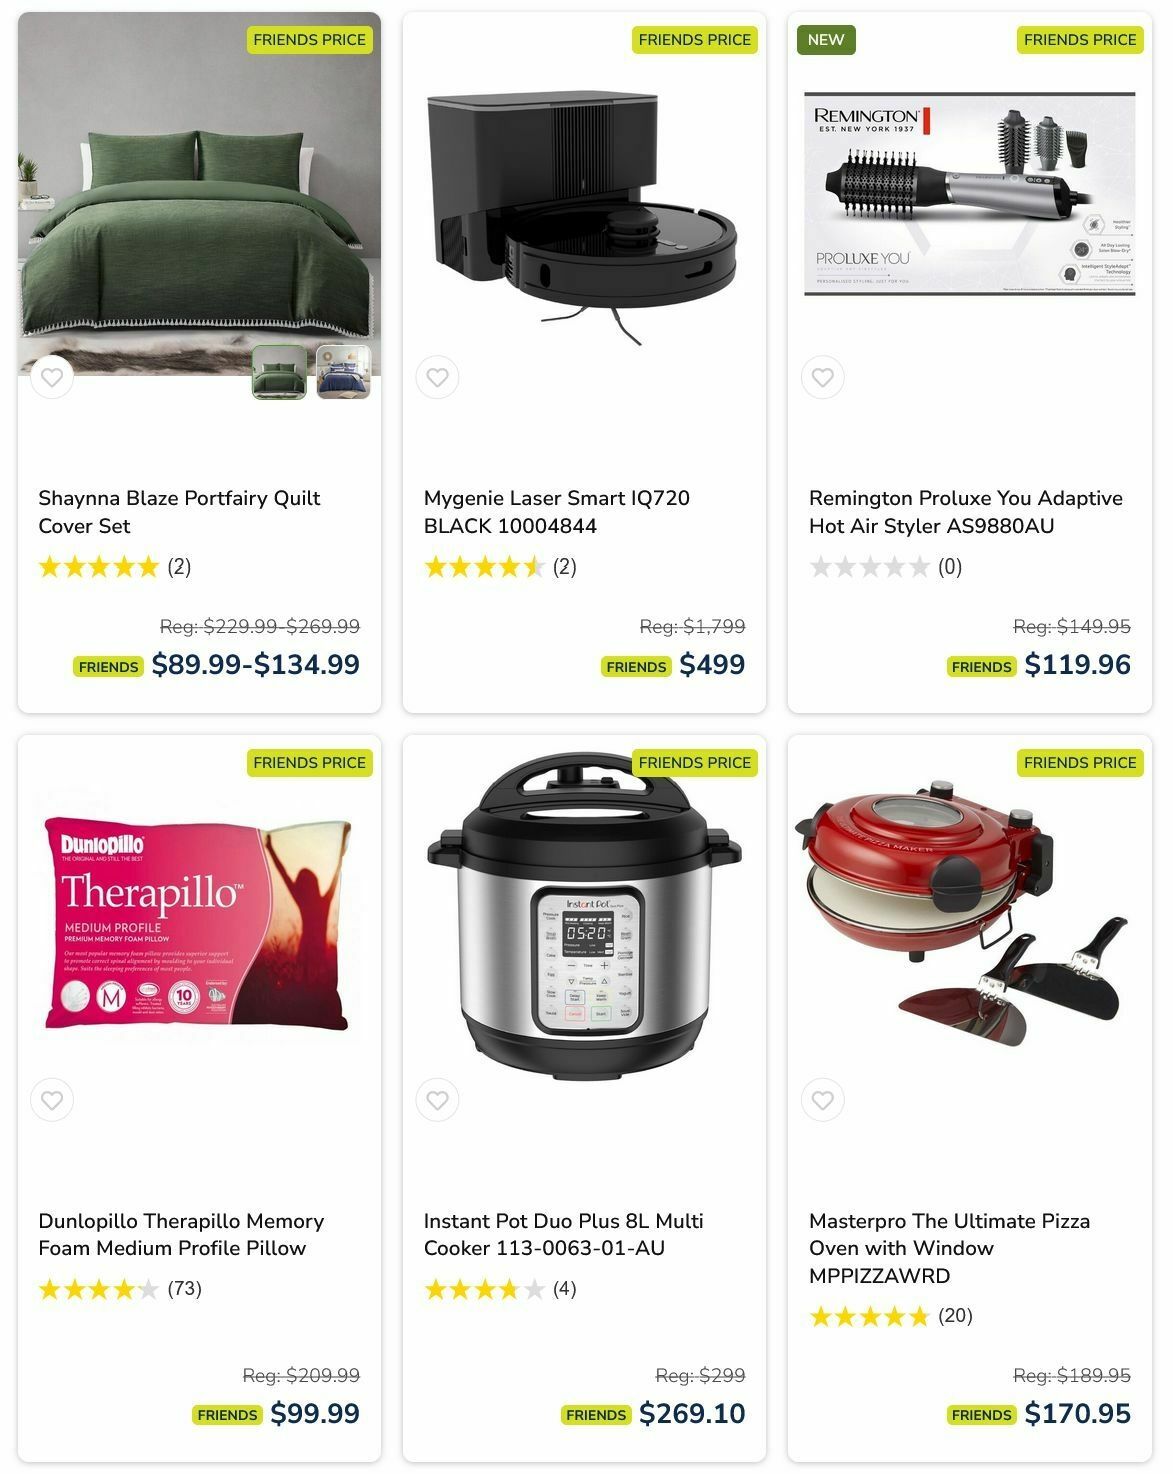Screen dimensions: 1173x1474
Task: Open Mygenie Laser Smart IQ720 BLACK product title
Action: pyautogui.click(x=556, y=512)
